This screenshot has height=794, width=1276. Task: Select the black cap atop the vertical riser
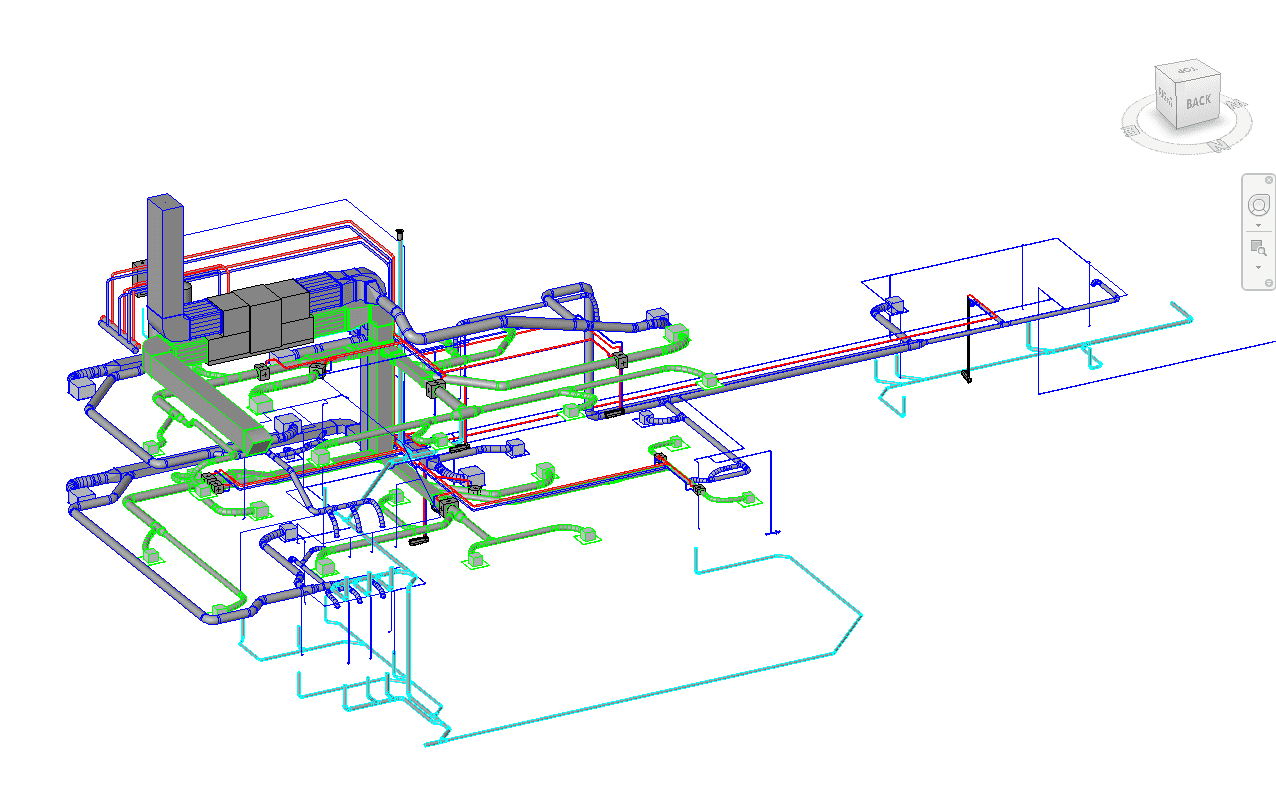(401, 232)
